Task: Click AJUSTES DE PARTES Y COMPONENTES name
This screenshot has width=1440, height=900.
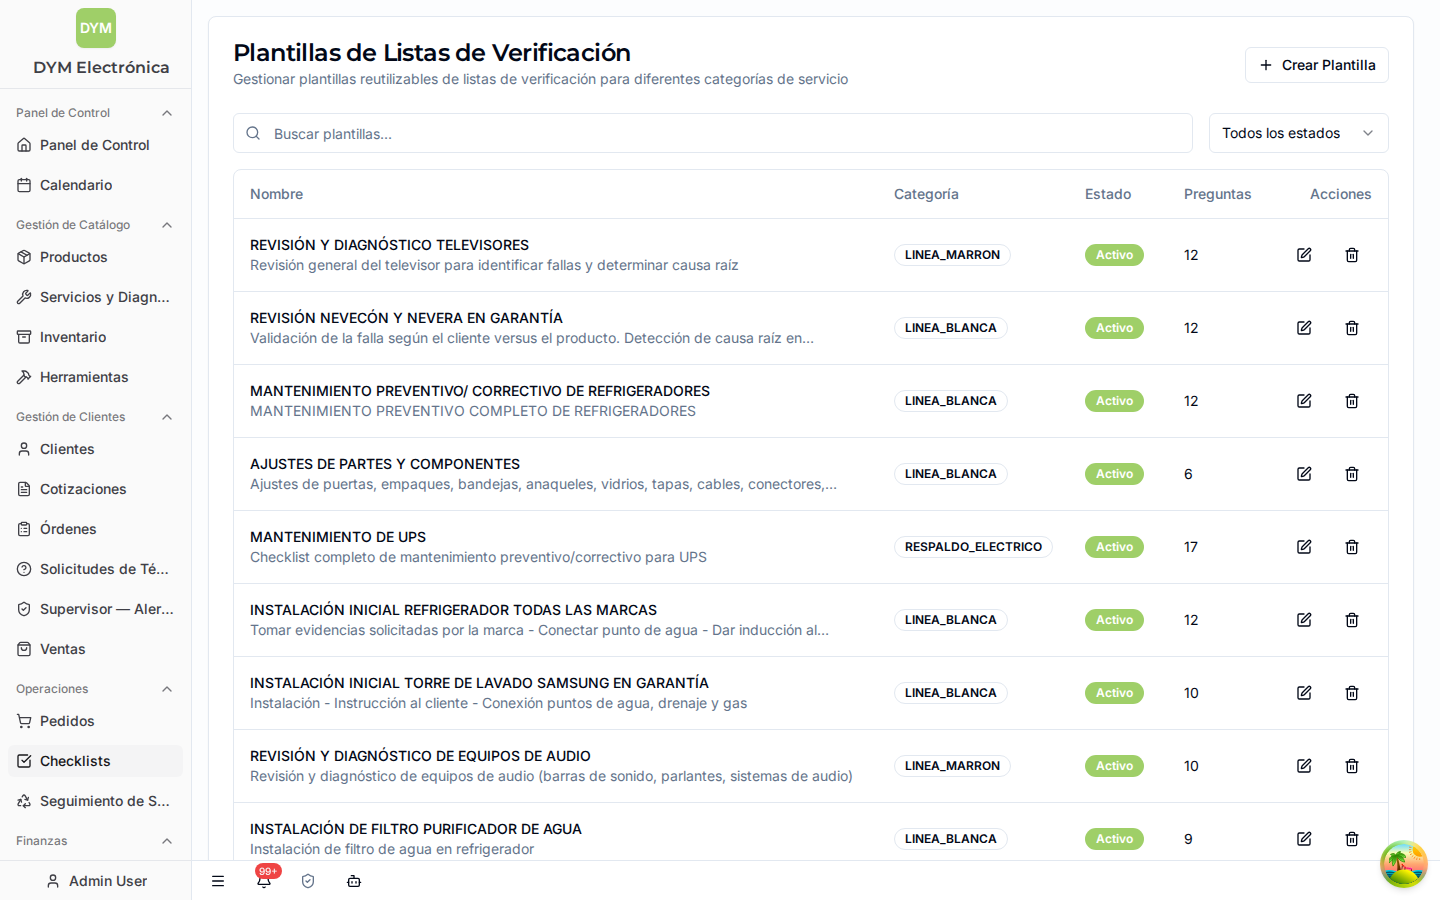Action: pos(385,464)
